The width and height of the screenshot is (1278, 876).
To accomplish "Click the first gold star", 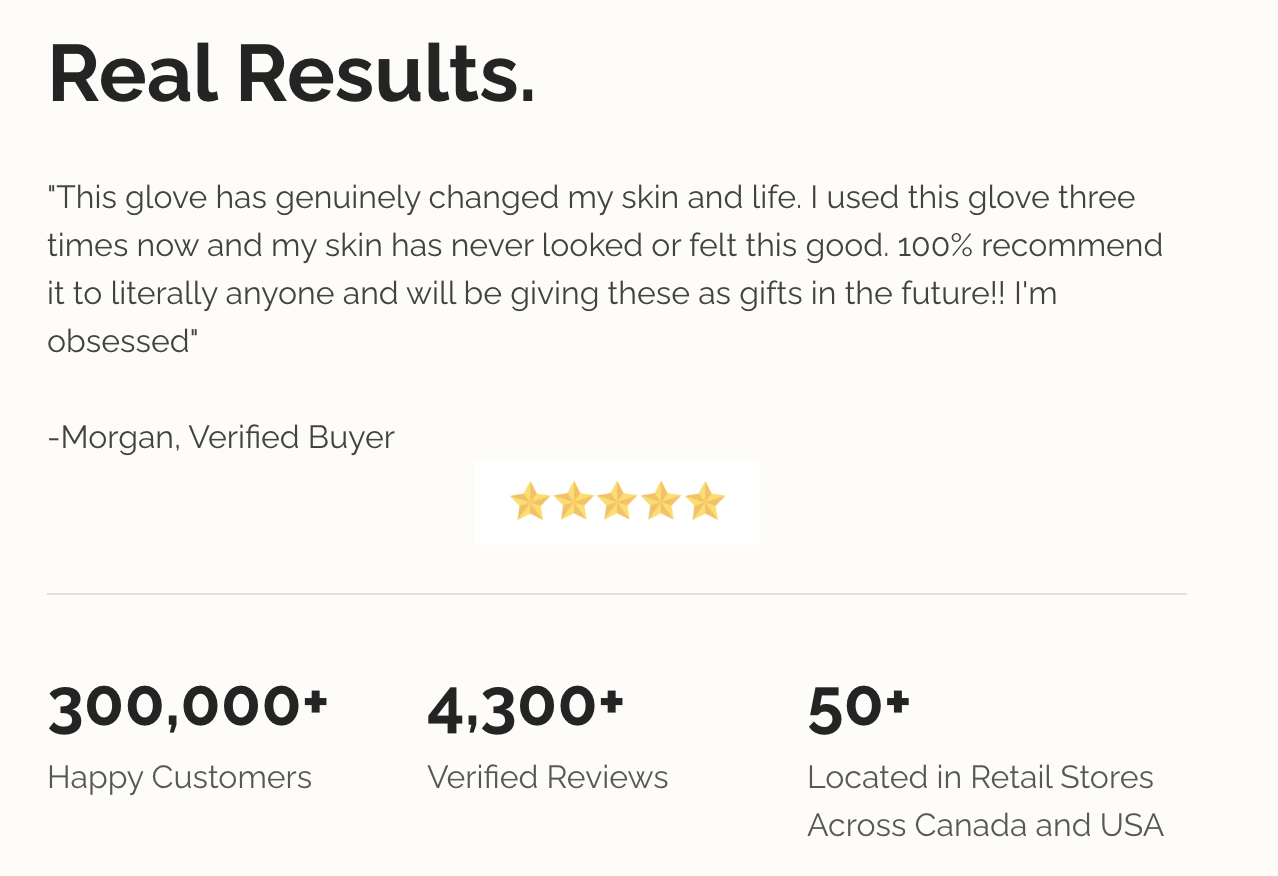I will click(x=529, y=501).
